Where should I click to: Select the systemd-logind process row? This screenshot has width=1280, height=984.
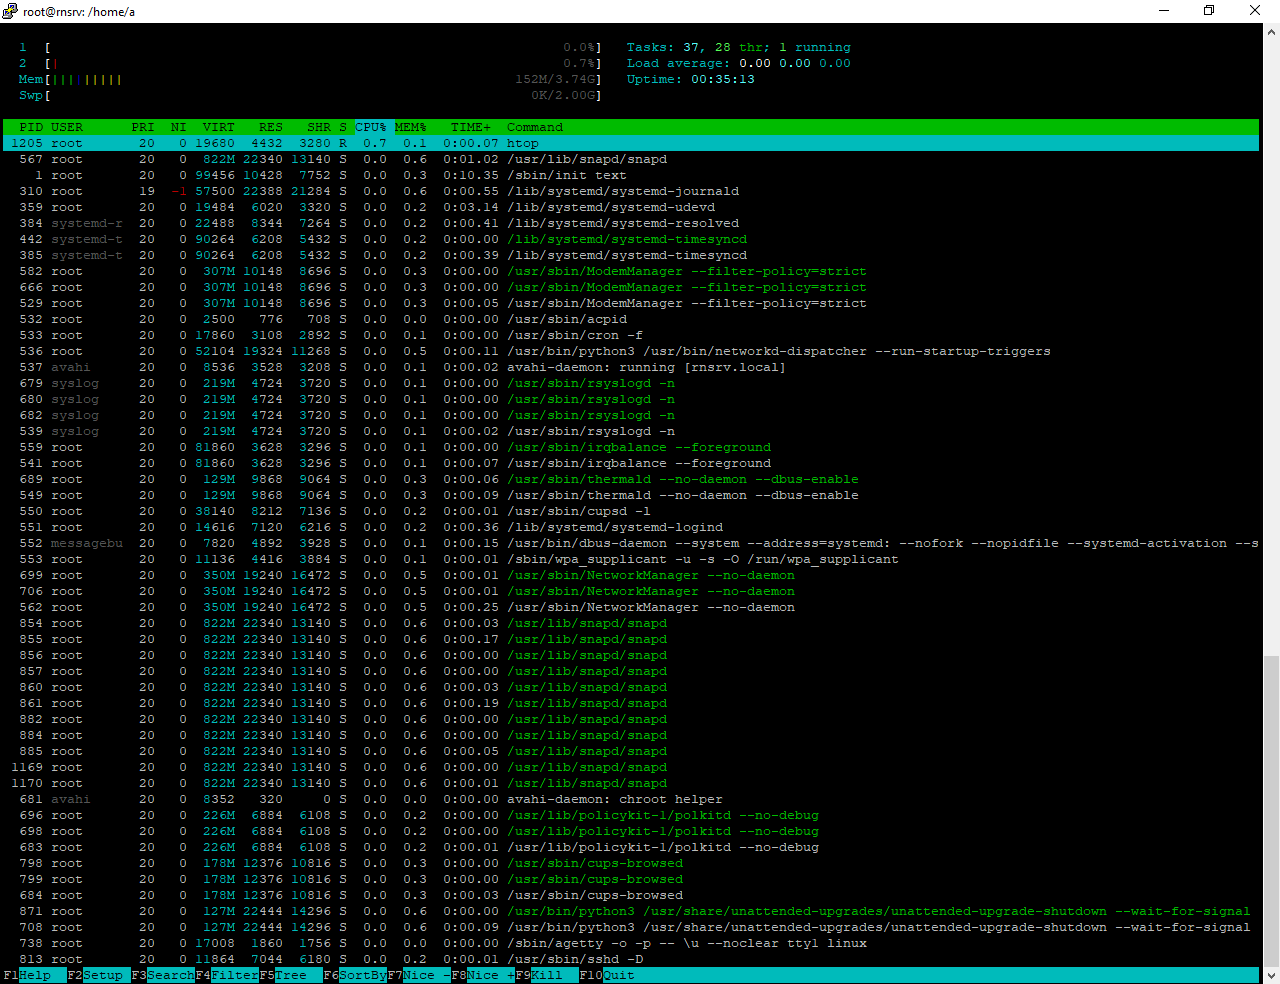tap(631, 527)
